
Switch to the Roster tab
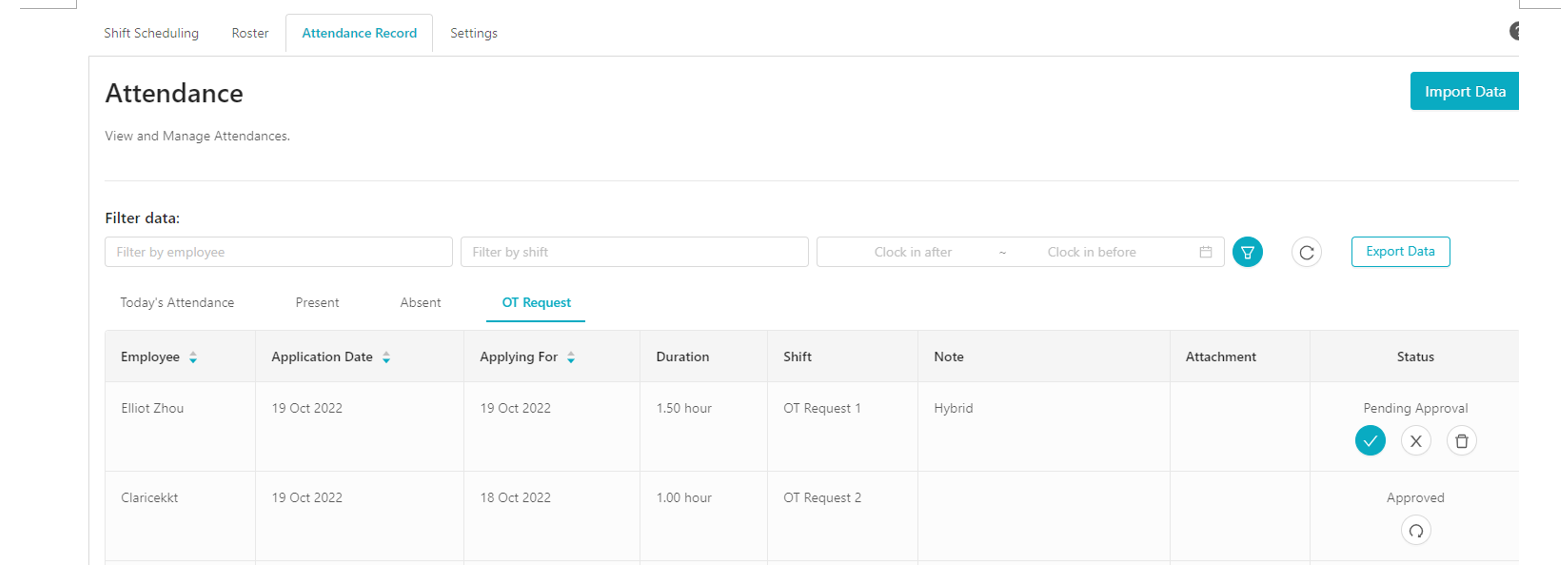(x=250, y=33)
